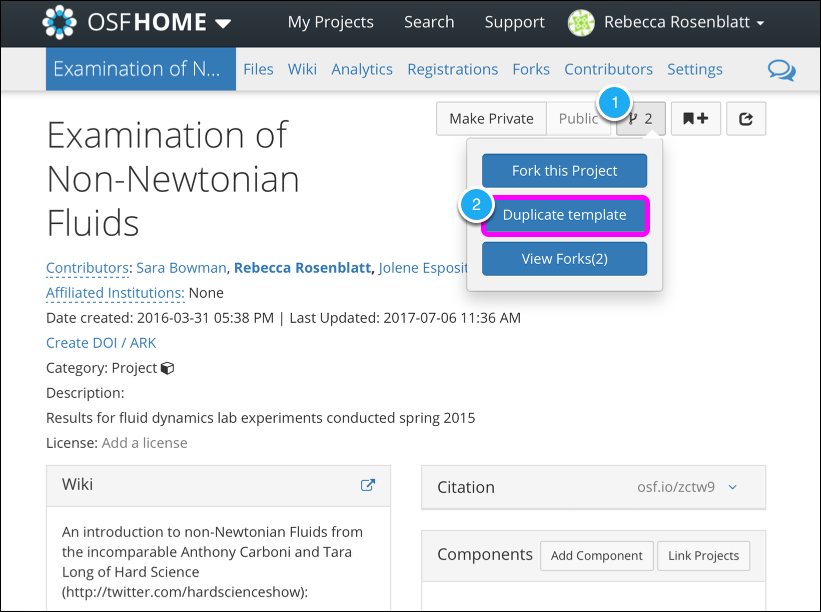Click Duplicate template button
Viewport: 821px width, 612px height.
point(564,215)
